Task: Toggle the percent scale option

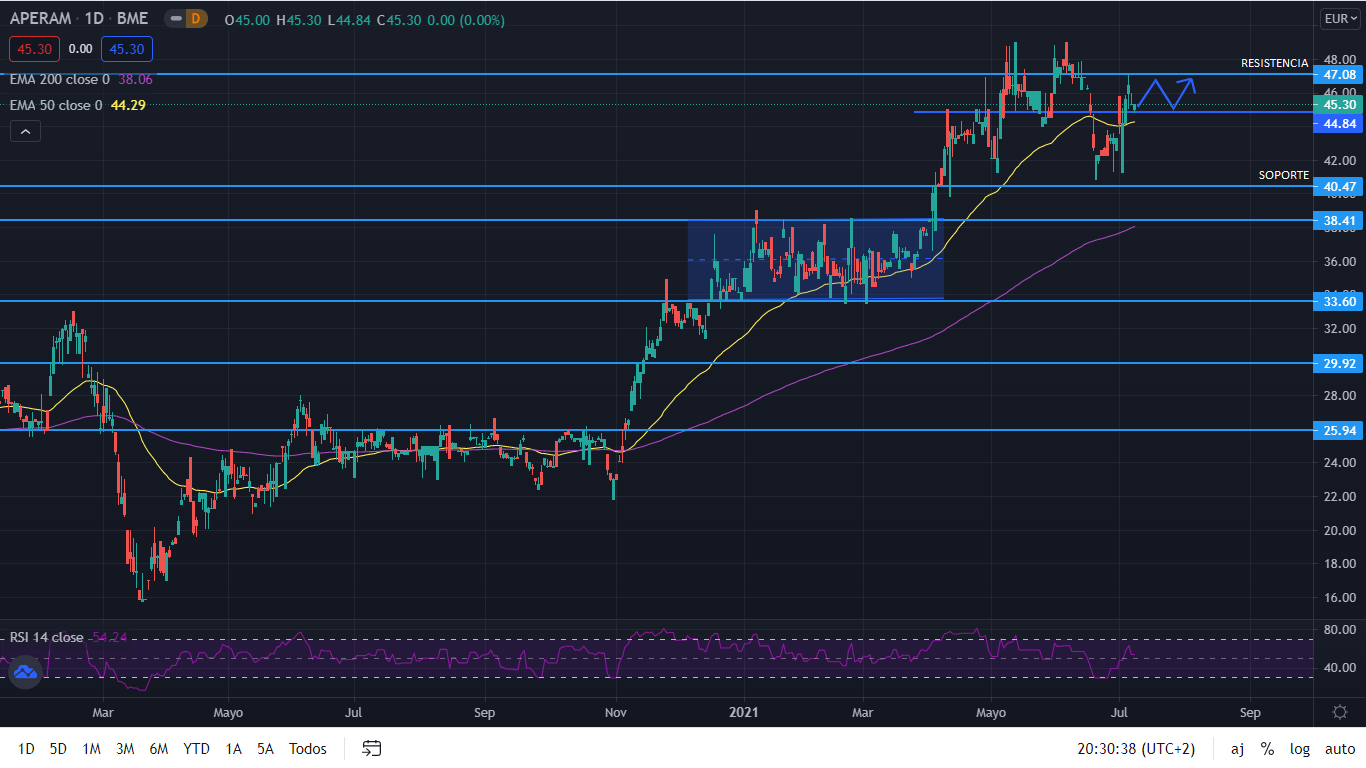Action: [1267, 749]
